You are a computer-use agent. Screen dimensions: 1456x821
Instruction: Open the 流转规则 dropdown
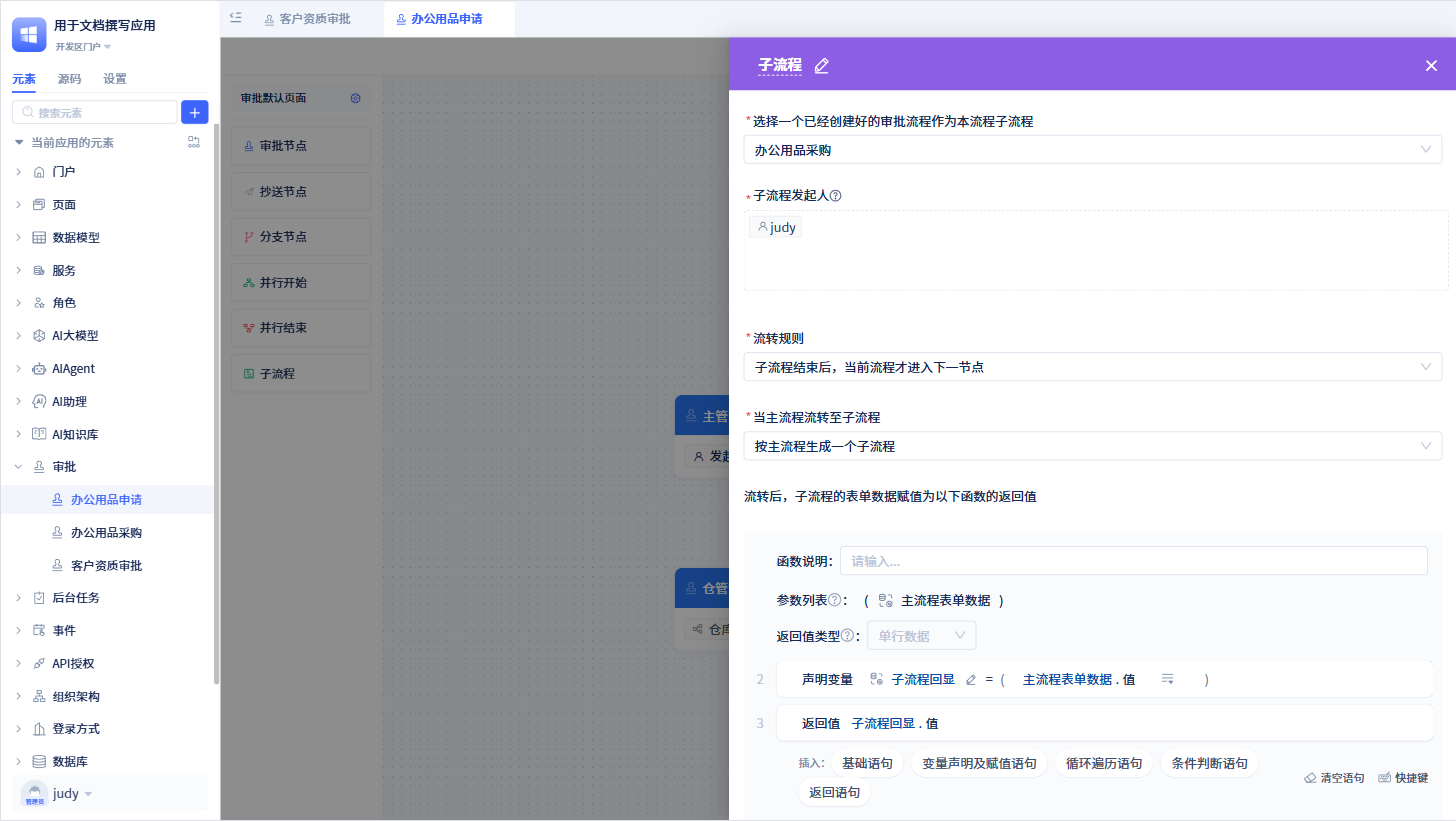click(1093, 367)
